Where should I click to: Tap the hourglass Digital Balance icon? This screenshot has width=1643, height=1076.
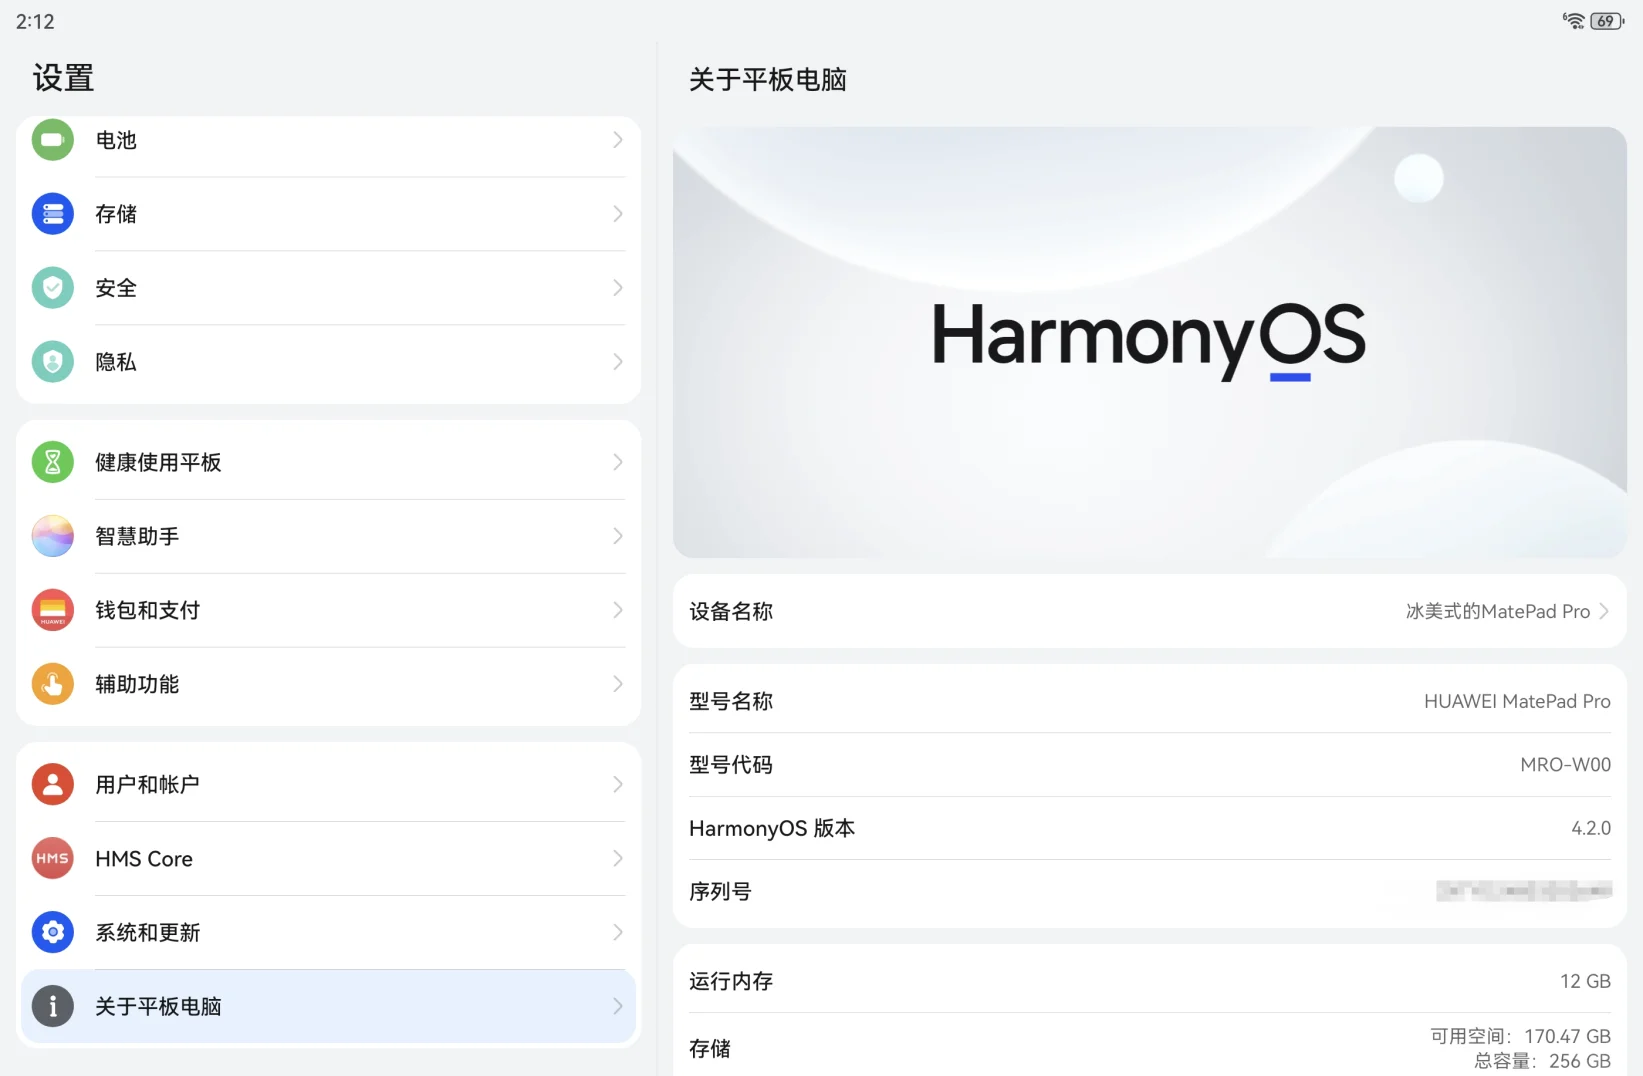53,462
